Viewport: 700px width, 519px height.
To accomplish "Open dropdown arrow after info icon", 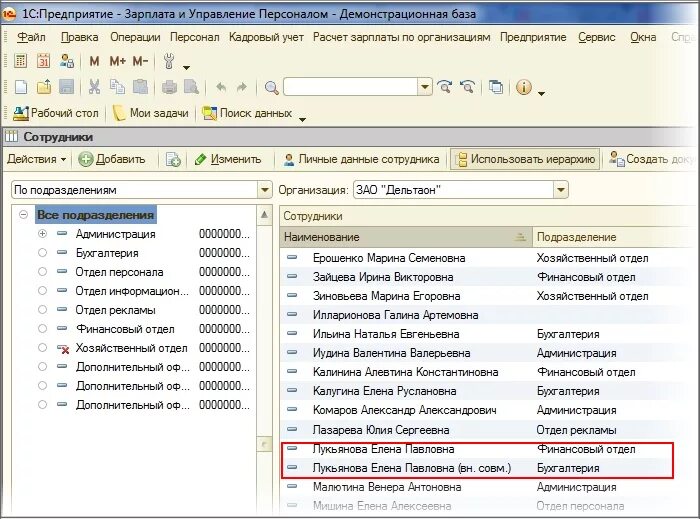I will coord(542,93).
